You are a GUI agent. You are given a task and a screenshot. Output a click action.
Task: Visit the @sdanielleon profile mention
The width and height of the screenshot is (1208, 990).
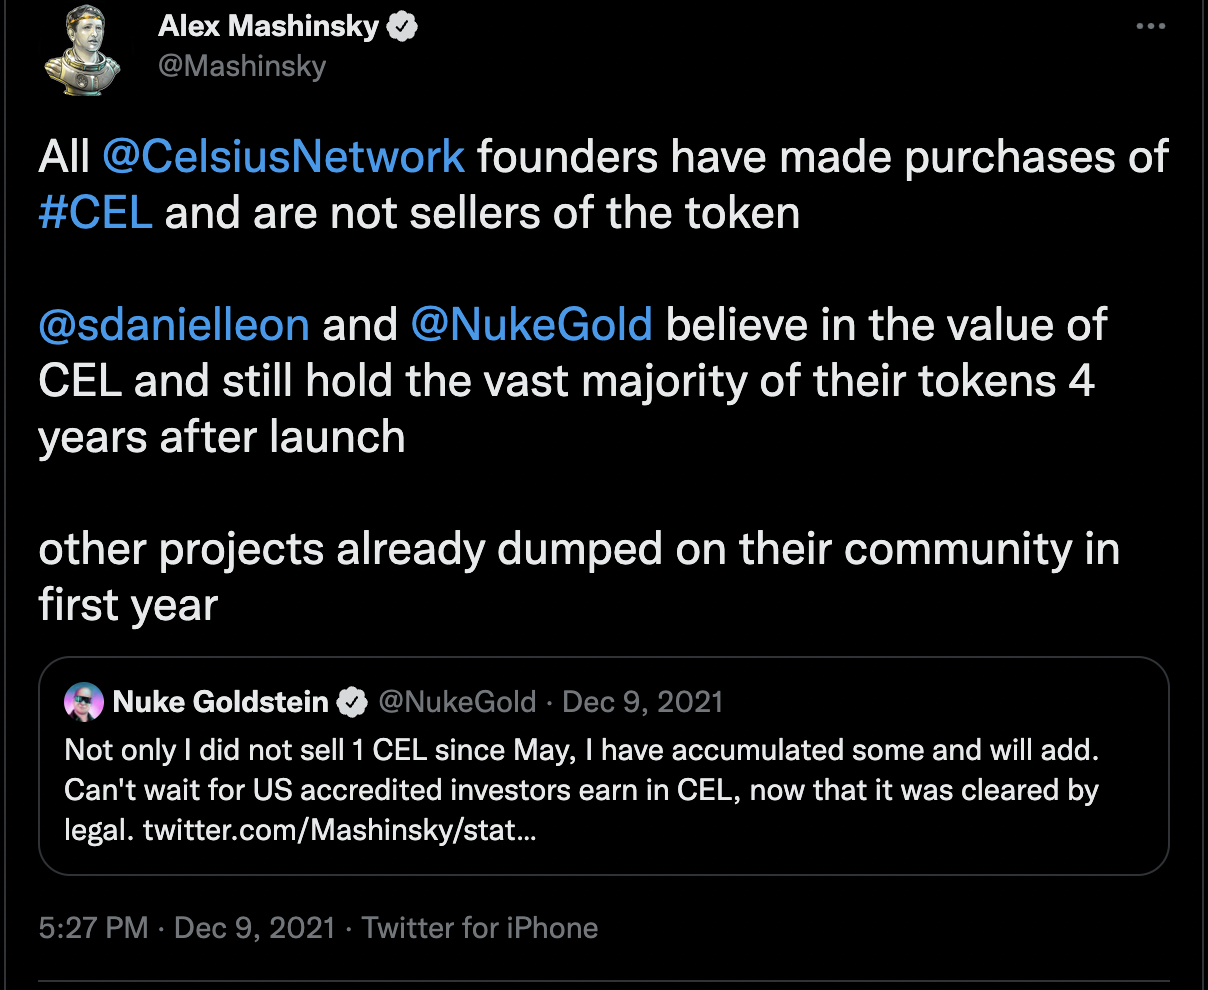point(174,325)
